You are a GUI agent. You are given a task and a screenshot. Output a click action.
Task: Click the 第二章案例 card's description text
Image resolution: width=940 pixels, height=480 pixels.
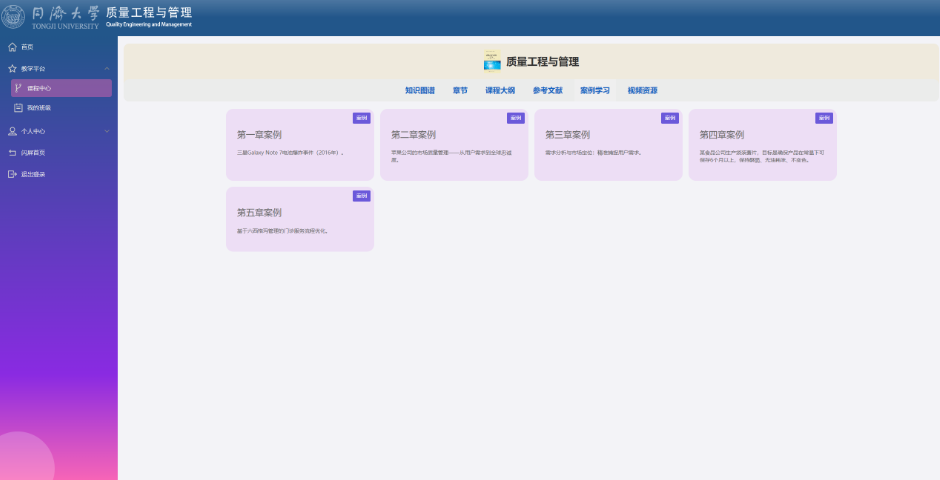point(452,156)
